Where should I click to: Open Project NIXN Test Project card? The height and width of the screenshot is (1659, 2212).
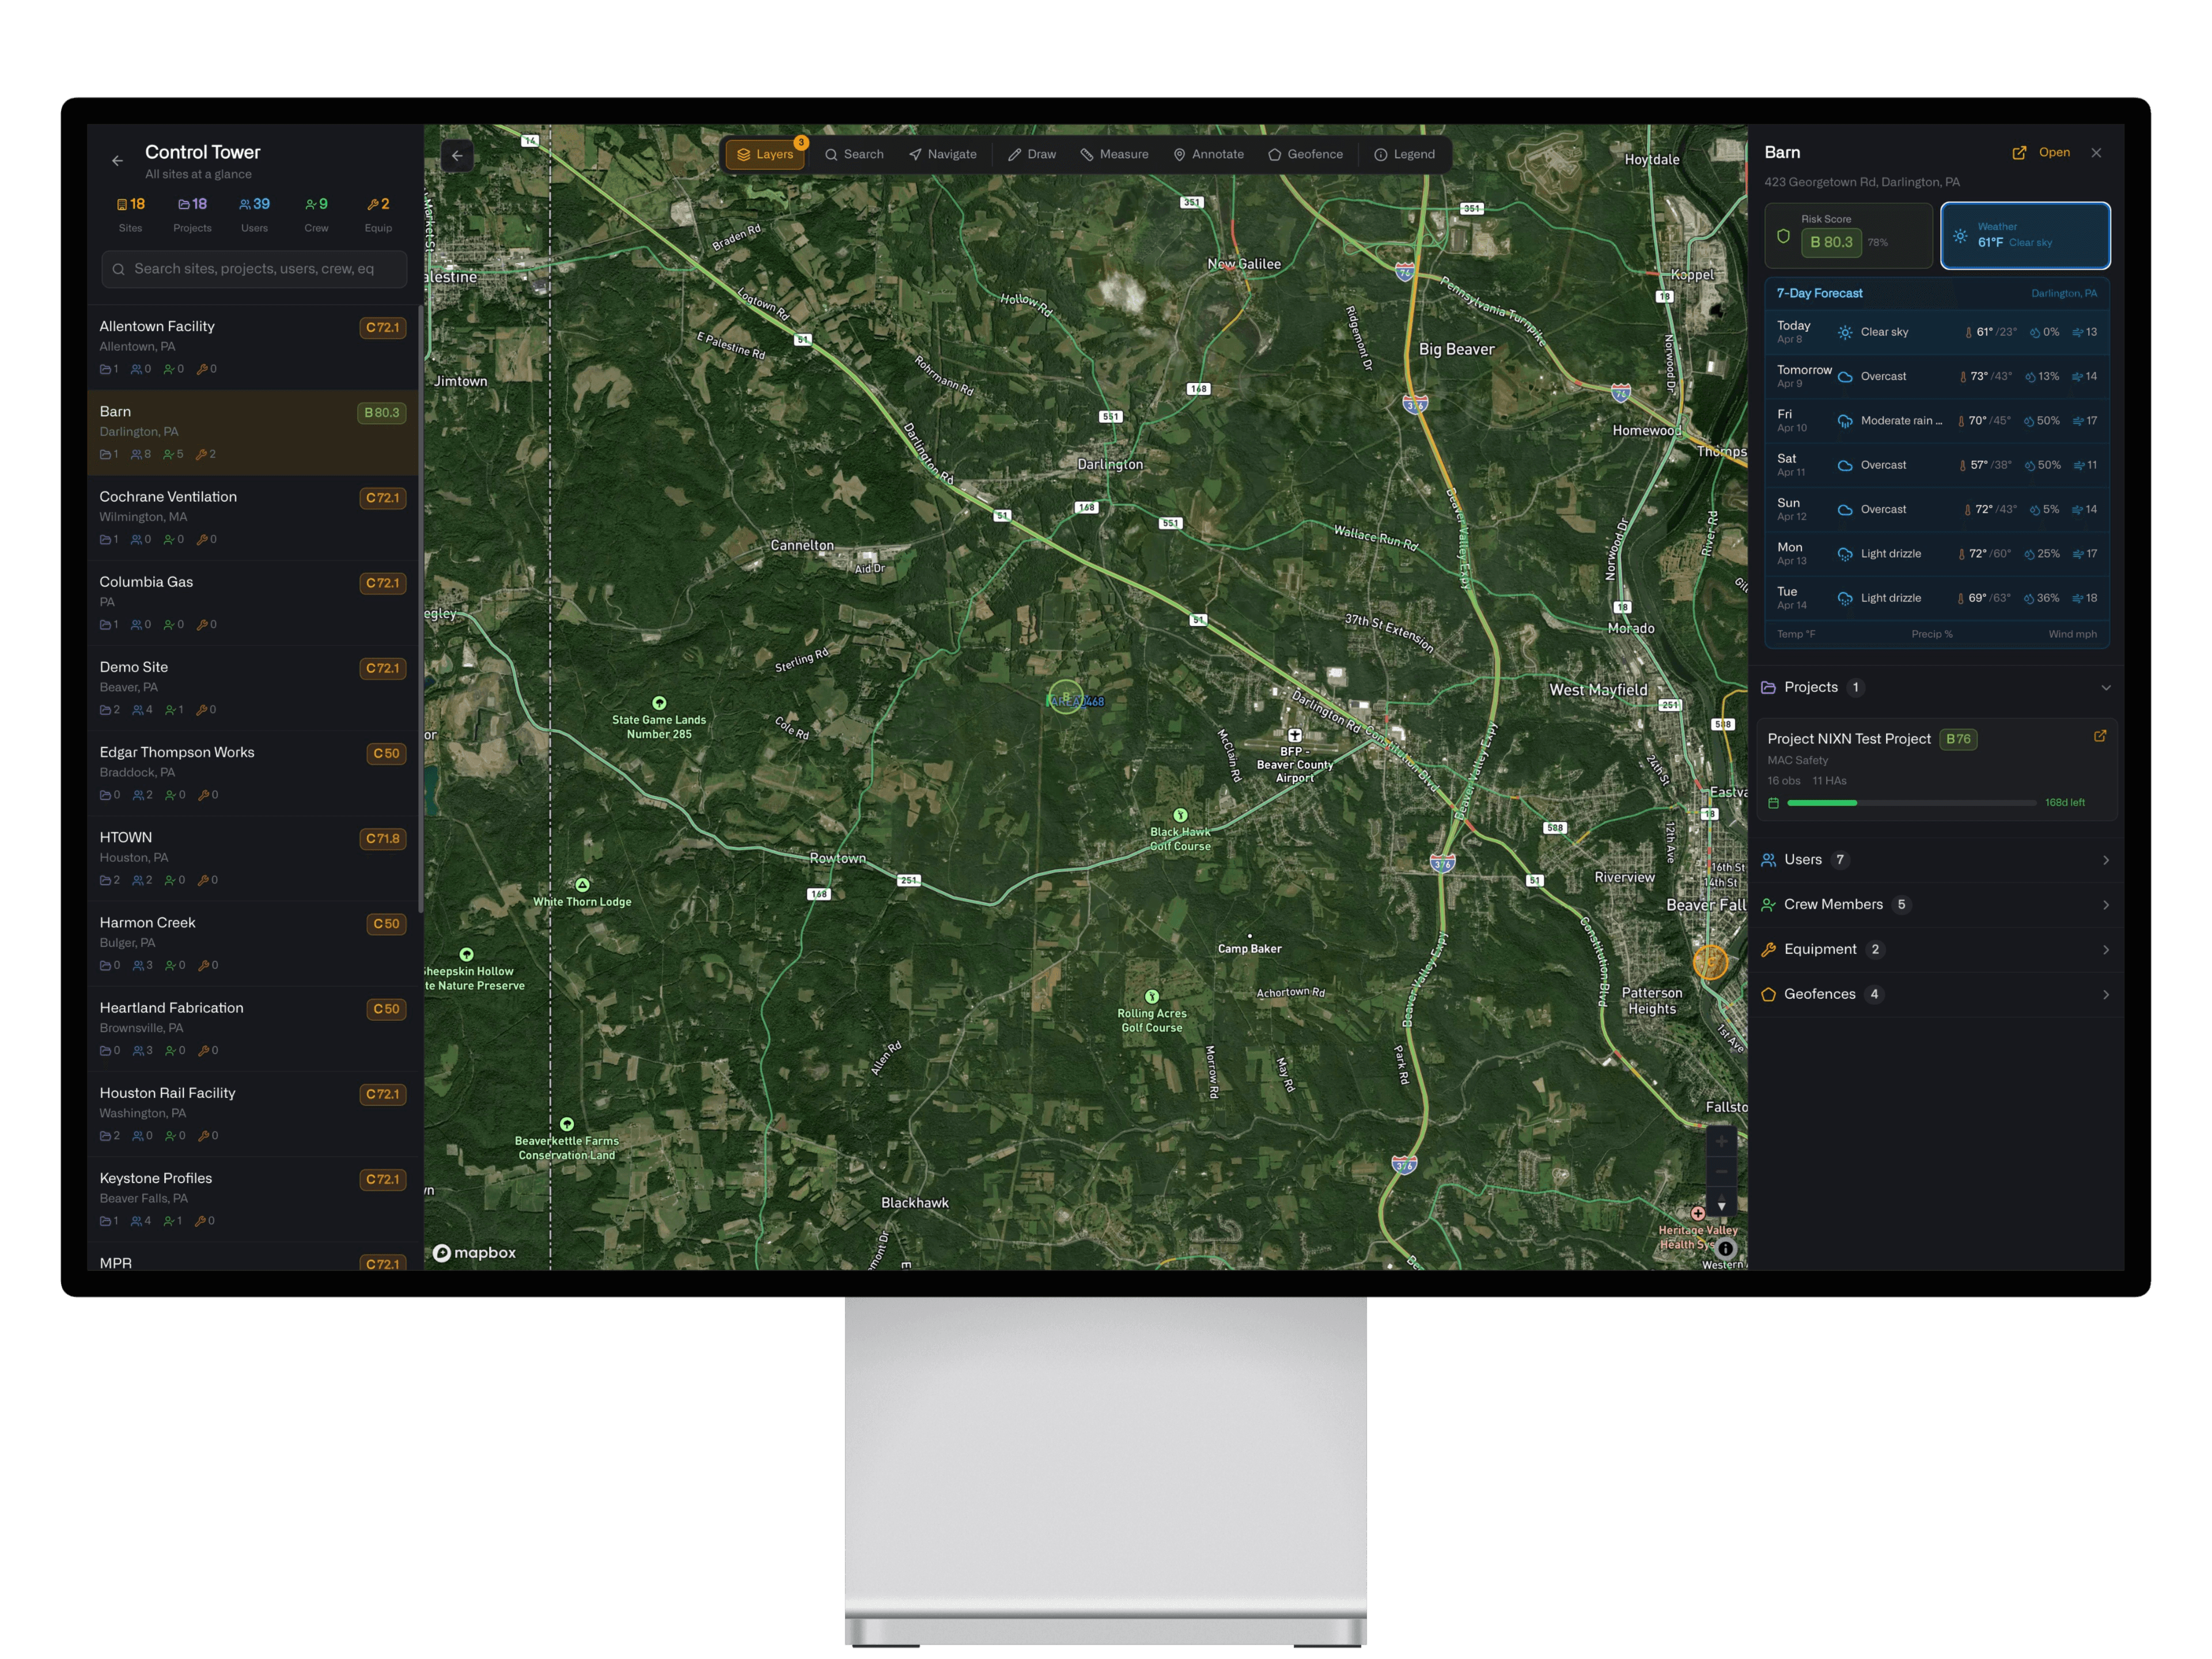1936,770
